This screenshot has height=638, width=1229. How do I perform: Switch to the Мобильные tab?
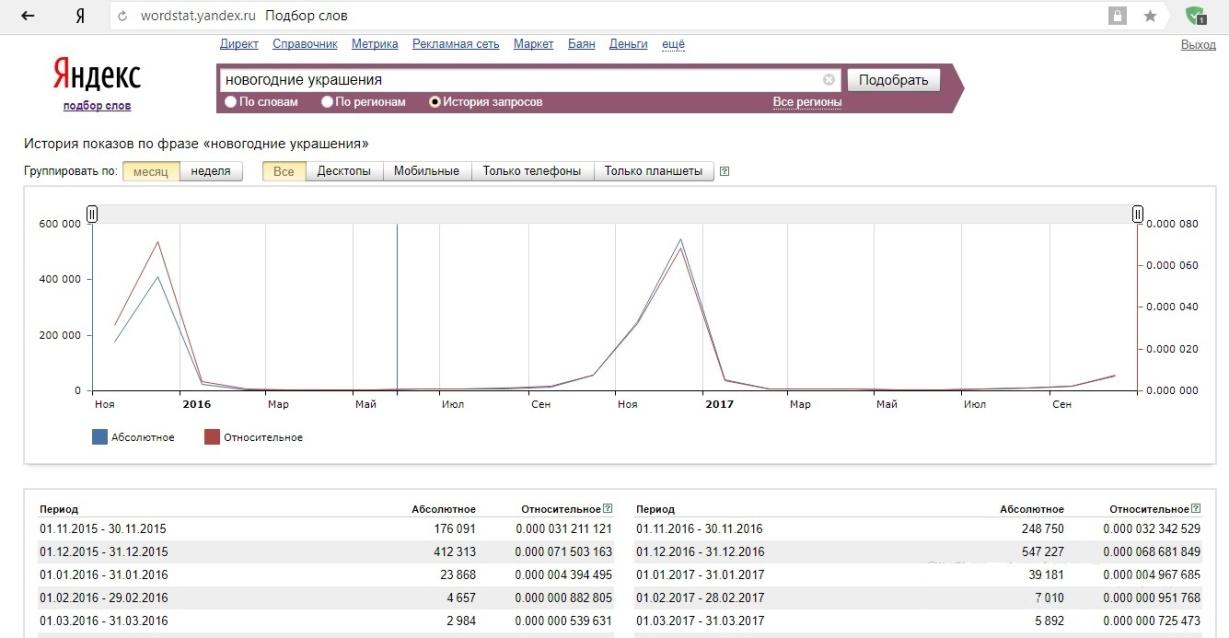tap(426, 171)
